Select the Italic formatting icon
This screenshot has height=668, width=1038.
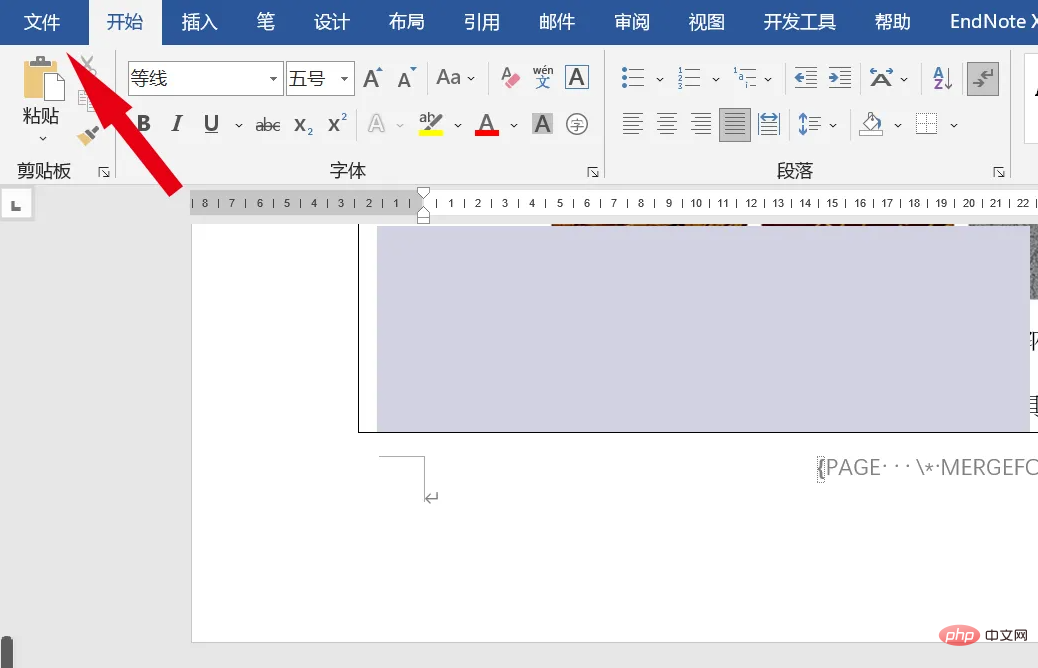pyautogui.click(x=177, y=123)
